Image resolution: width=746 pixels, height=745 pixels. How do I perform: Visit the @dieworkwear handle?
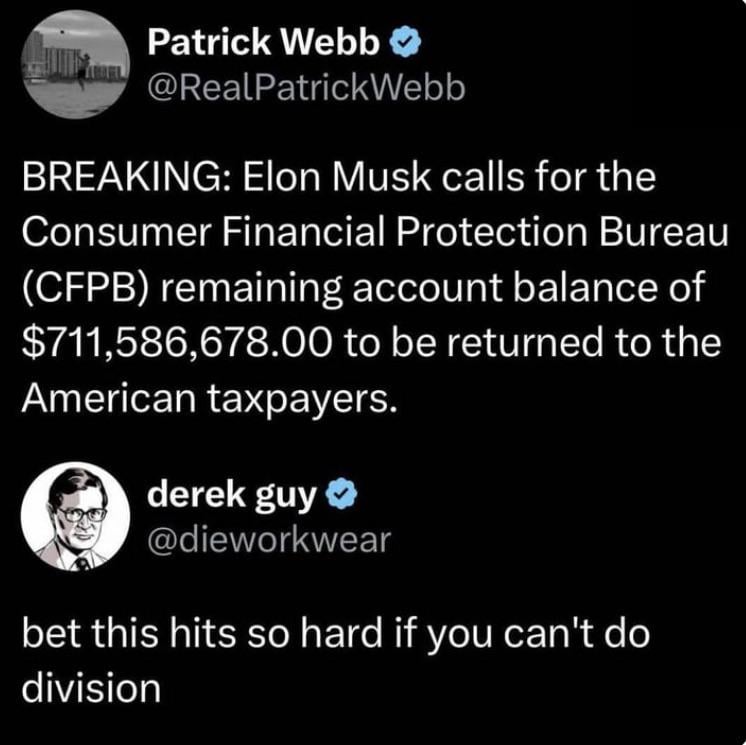pyautogui.click(x=269, y=540)
